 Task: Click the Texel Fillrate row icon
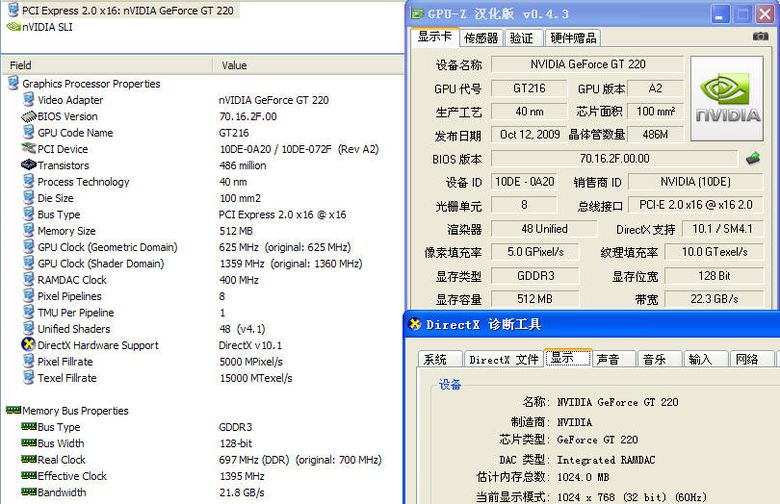coord(29,377)
